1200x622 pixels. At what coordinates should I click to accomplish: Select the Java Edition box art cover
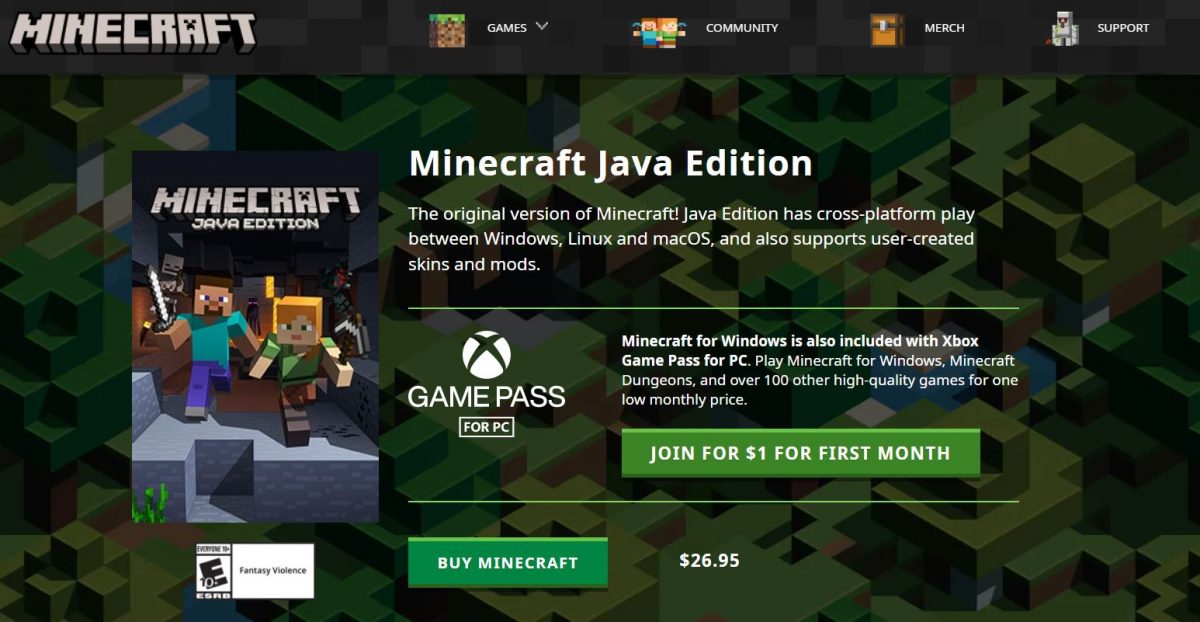(x=255, y=337)
